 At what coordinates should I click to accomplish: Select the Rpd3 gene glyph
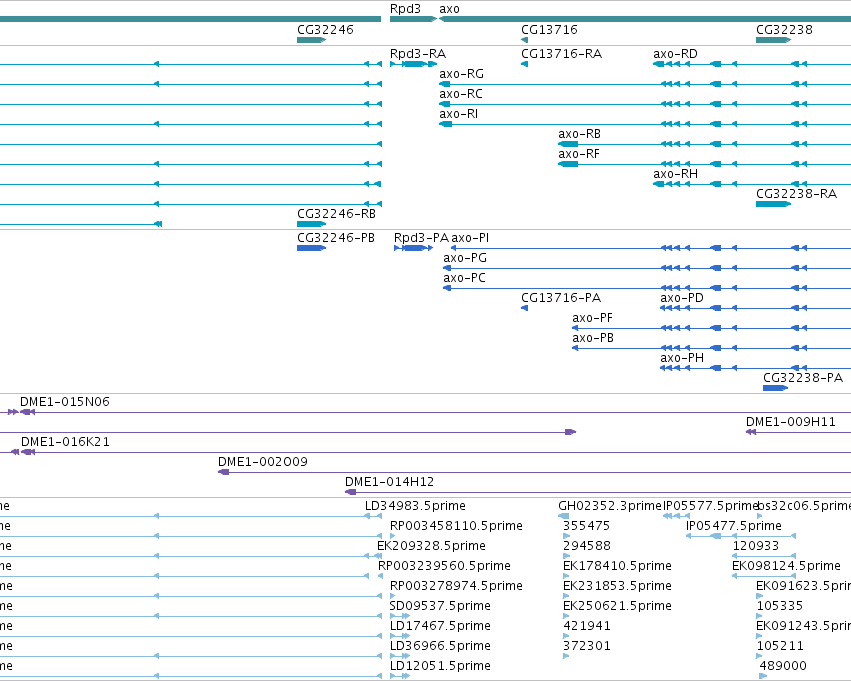[413, 19]
